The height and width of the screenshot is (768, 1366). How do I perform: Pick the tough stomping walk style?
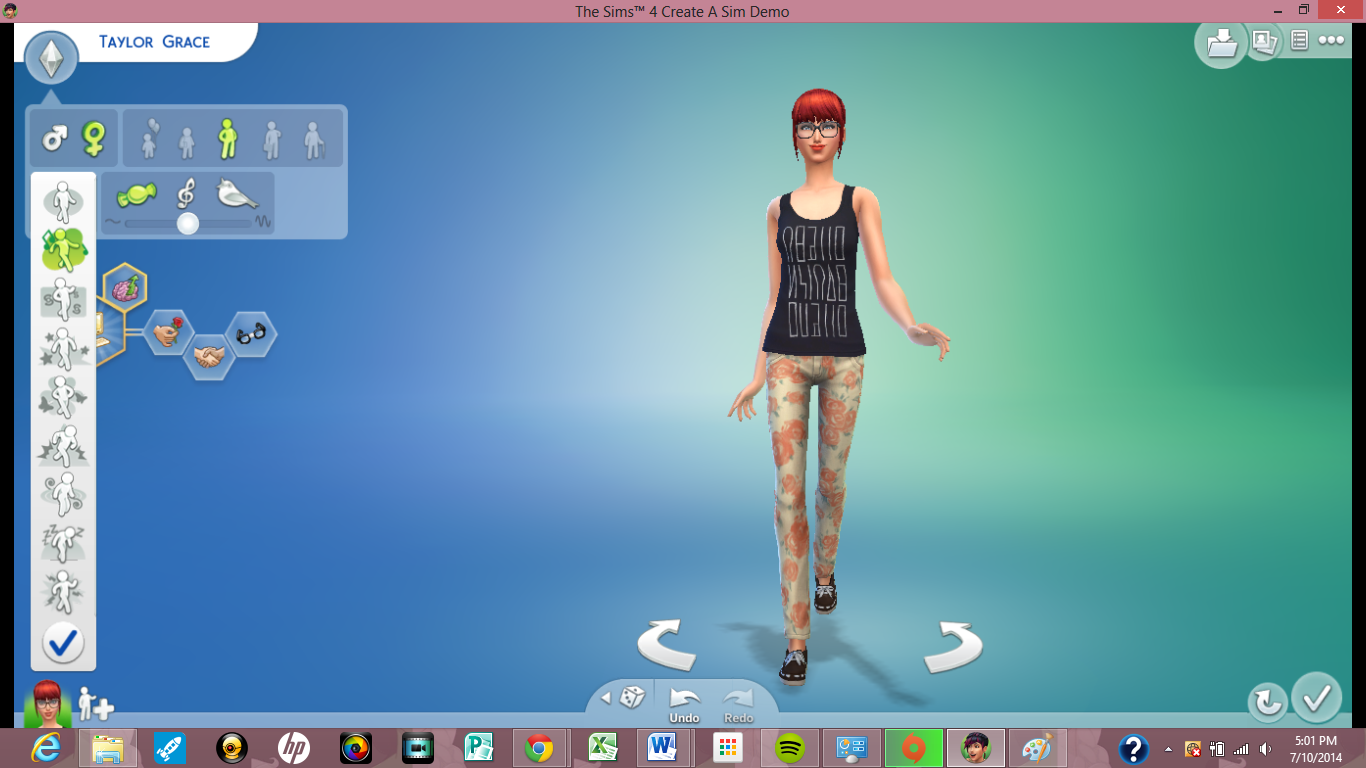click(63, 444)
